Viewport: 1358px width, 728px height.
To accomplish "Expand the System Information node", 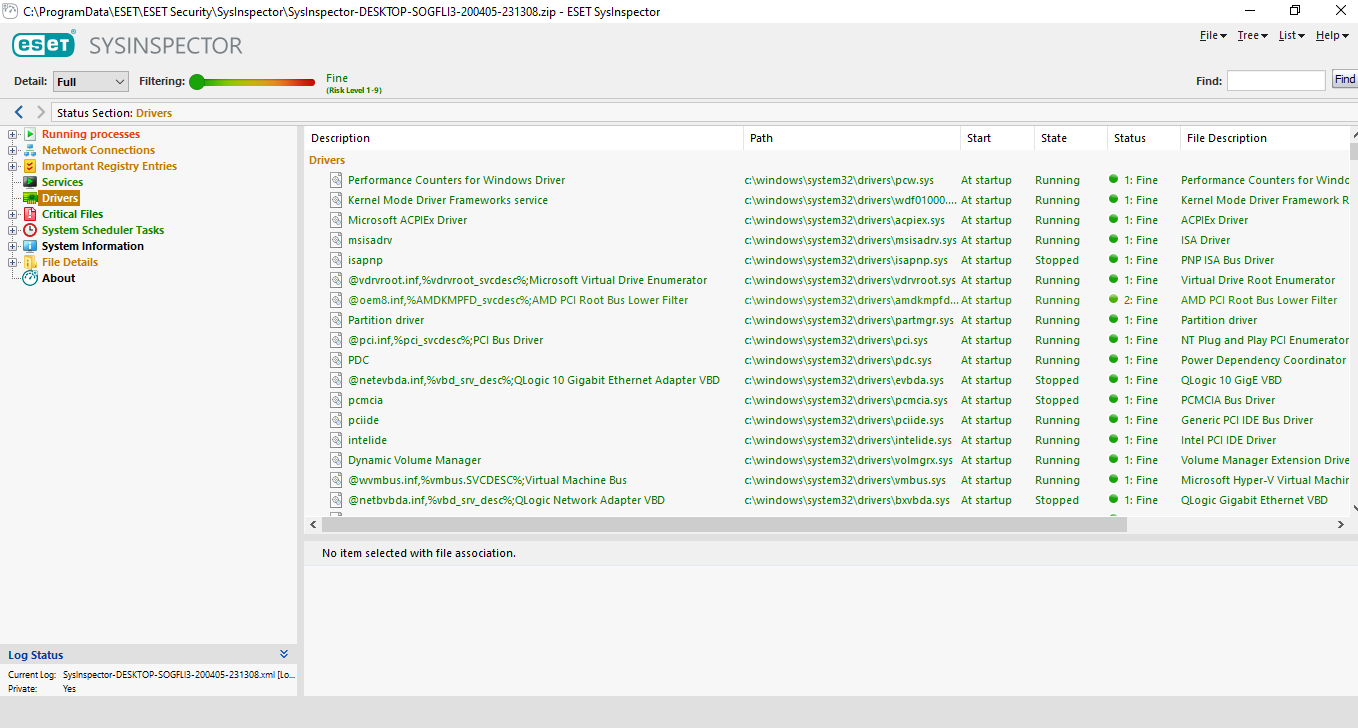I will point(13,246).
